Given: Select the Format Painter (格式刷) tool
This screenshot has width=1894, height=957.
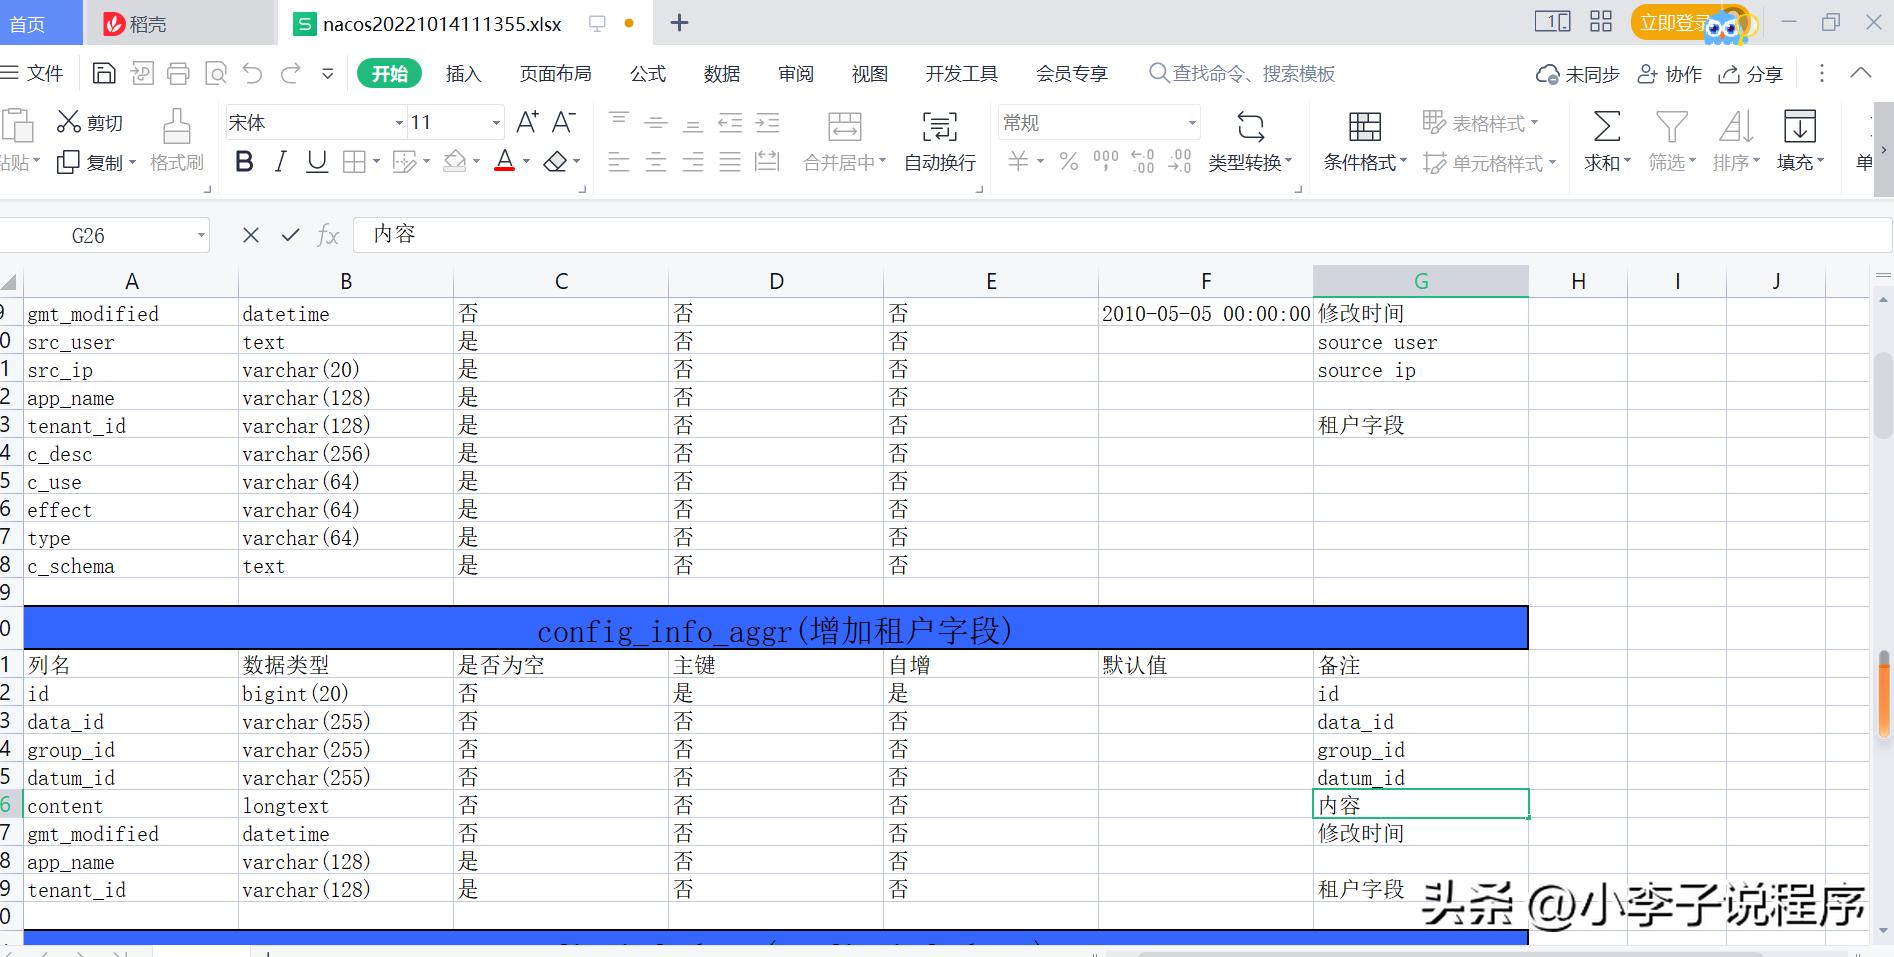Looking at the screenshot, I should 176,140.
